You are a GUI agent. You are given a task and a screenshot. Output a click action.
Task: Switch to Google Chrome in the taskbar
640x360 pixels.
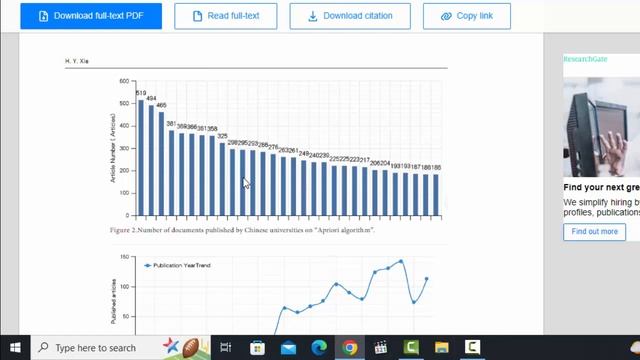350,348
